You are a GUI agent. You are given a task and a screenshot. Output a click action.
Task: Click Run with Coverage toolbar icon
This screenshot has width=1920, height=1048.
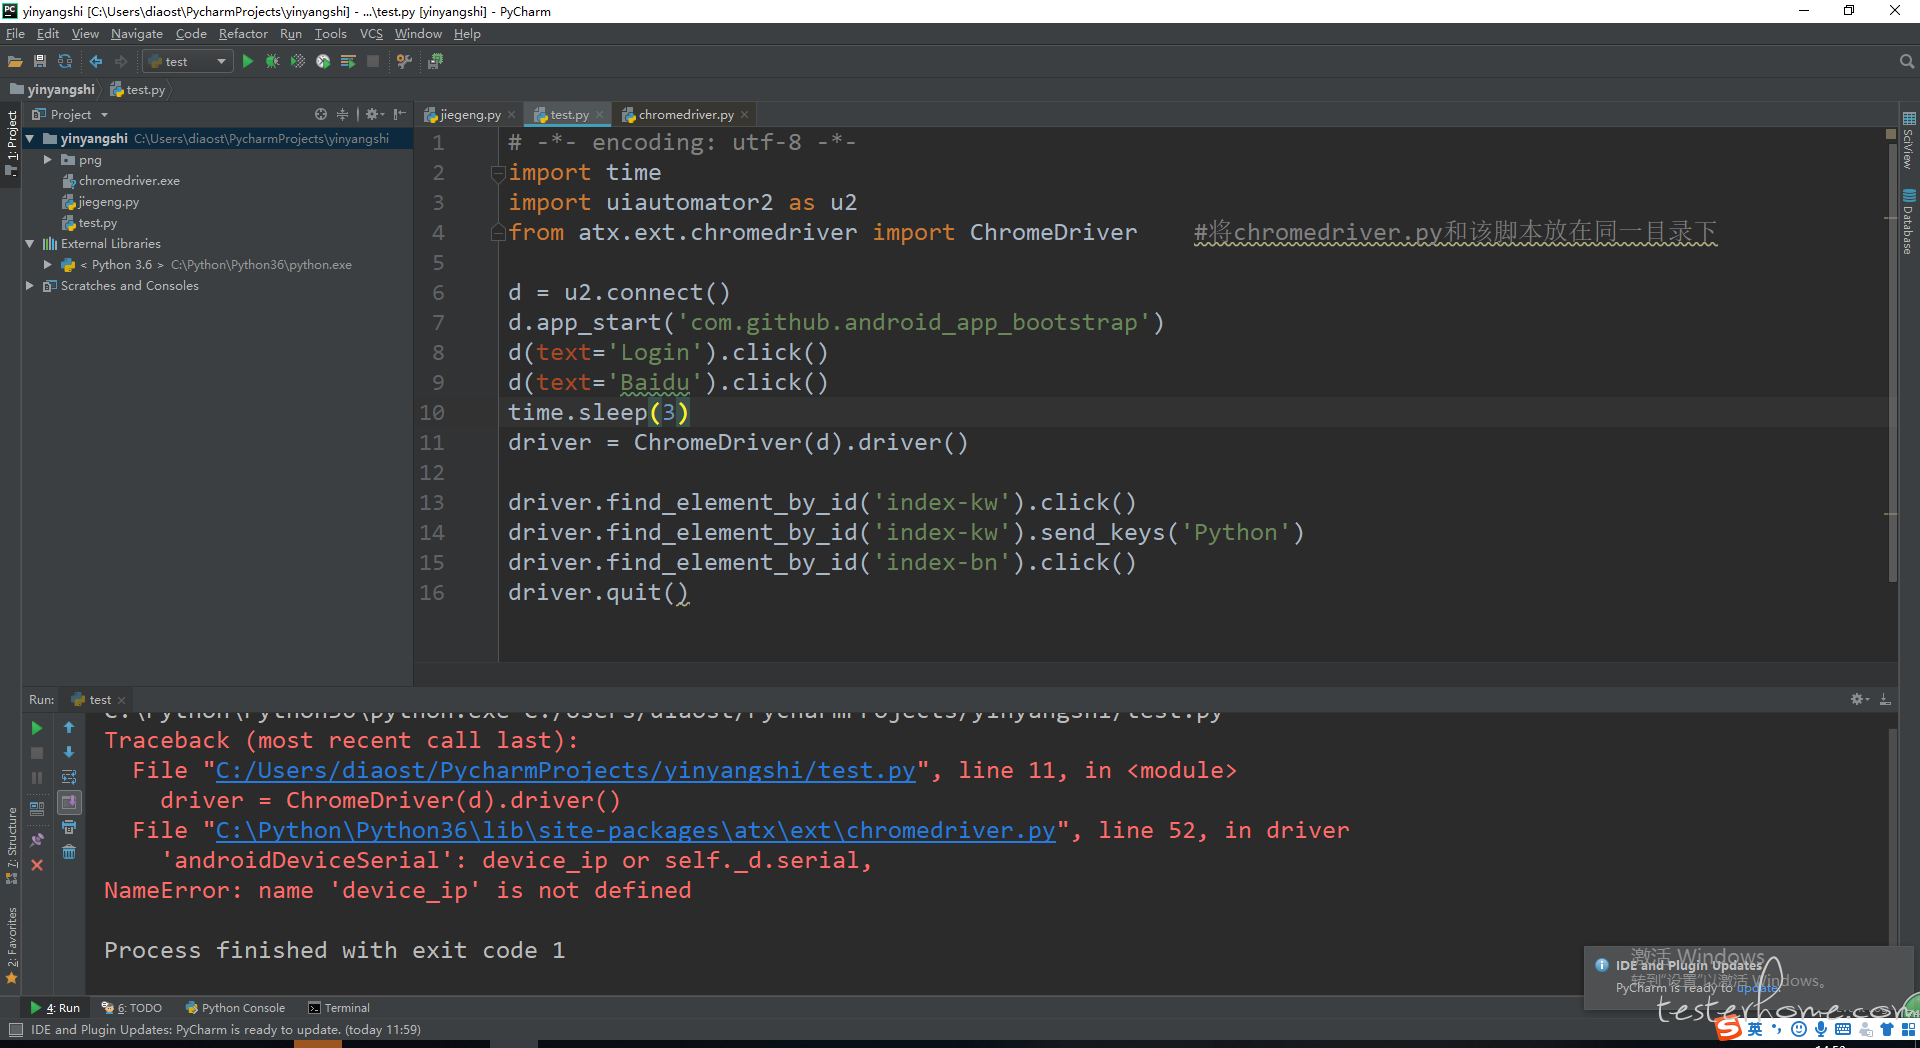pos(298,62)
